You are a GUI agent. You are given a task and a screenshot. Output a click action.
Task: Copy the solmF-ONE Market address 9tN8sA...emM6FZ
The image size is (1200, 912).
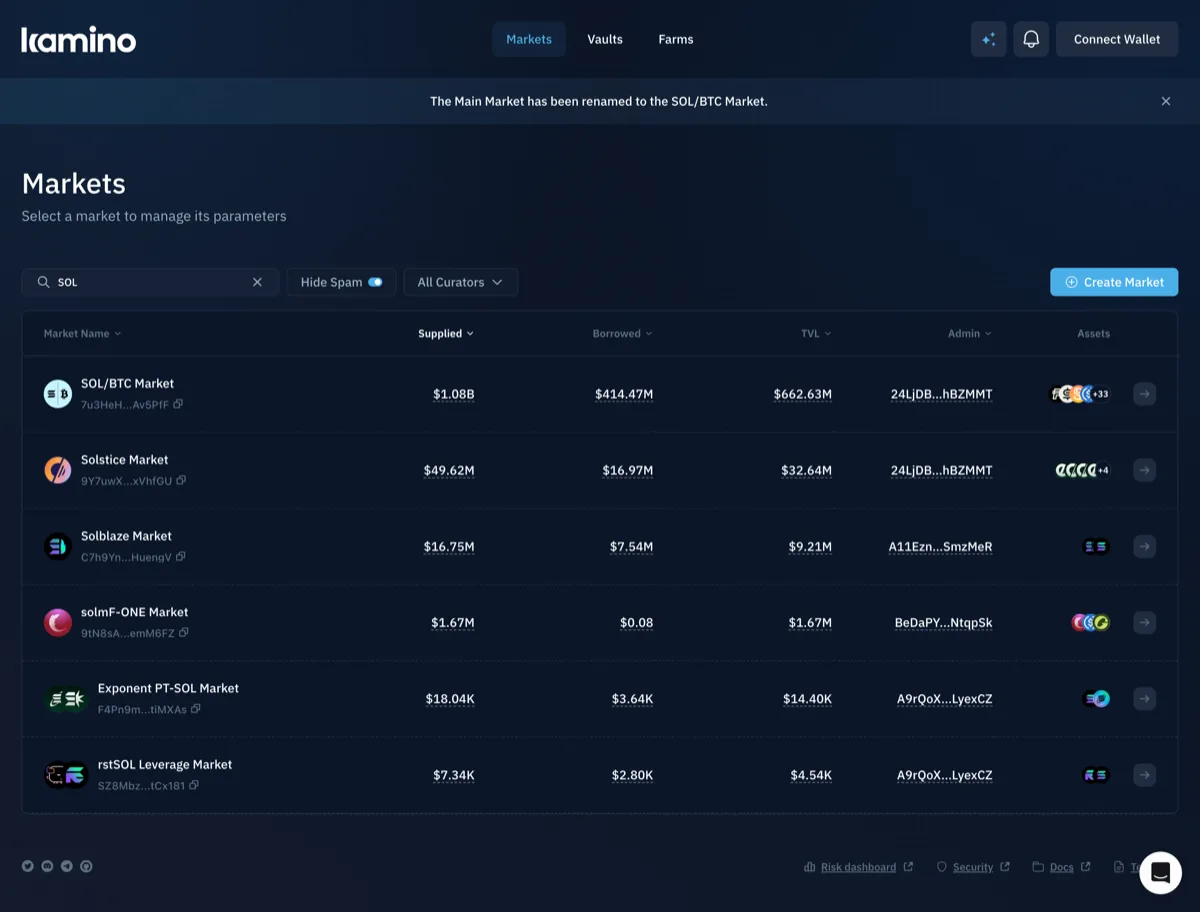click(184, 633)
